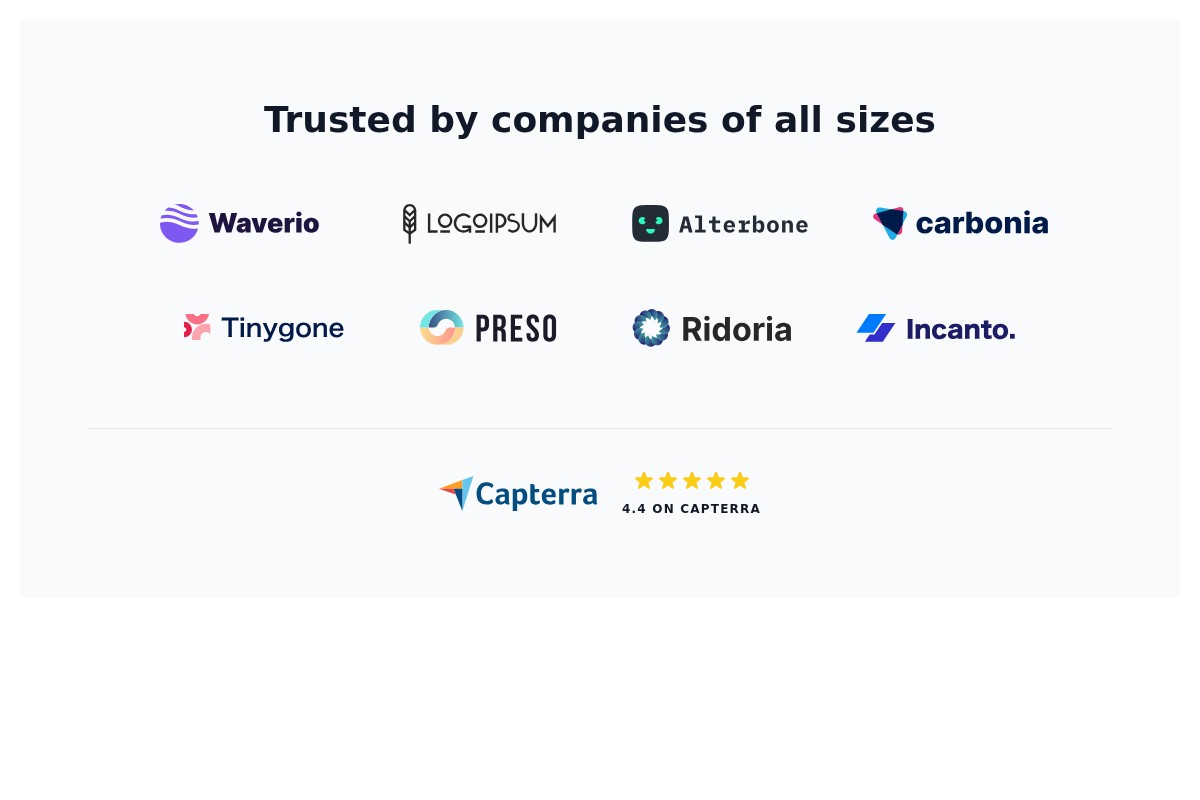
Task: Click the Logoipsum wheat stalk icon
Action: tap(409, 223)
